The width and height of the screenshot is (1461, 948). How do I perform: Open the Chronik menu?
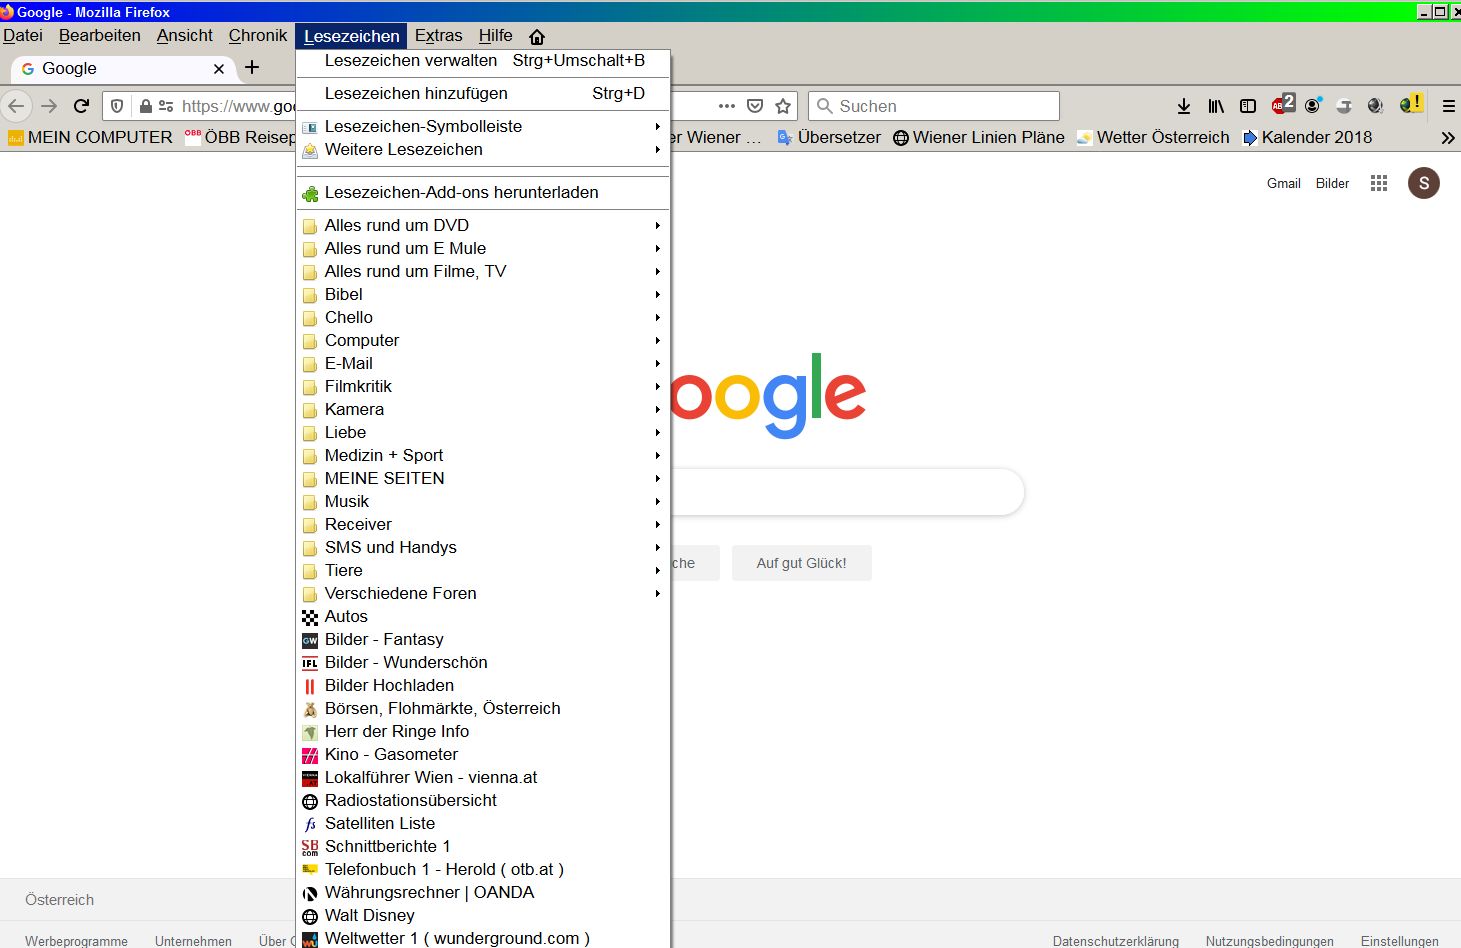[258, 36]
